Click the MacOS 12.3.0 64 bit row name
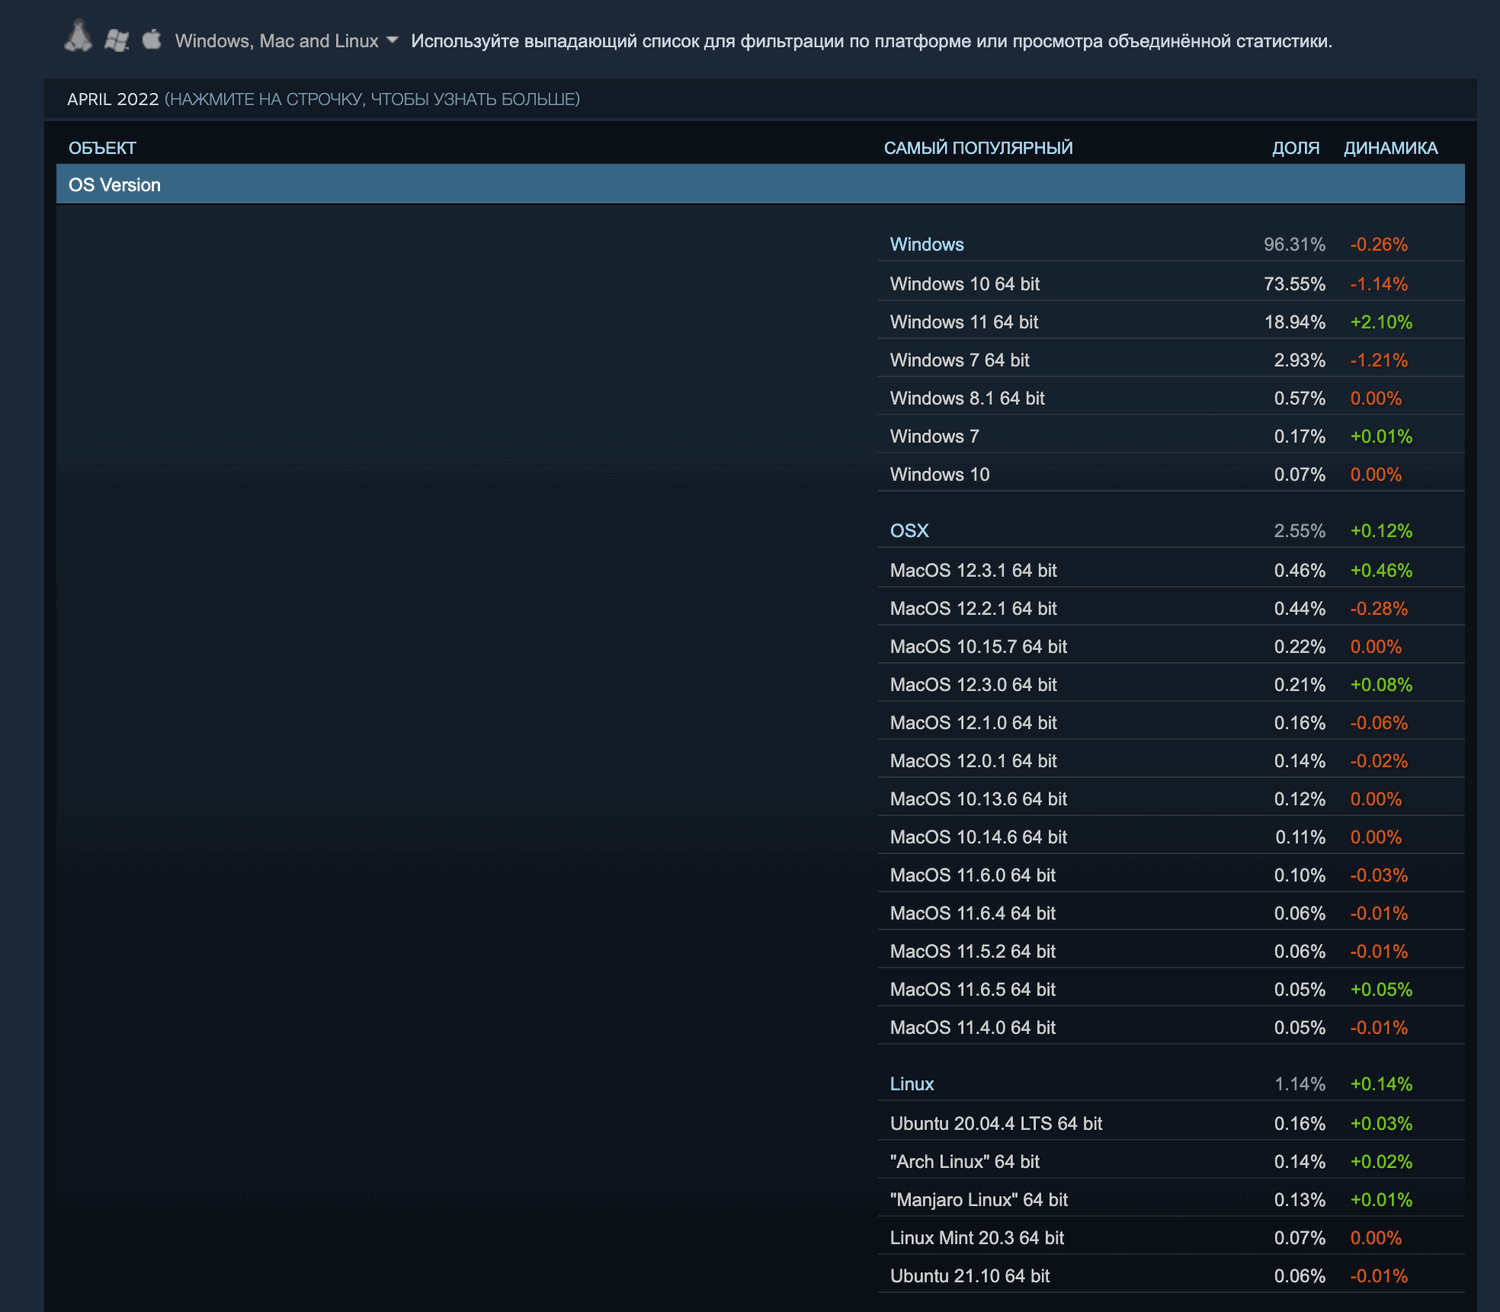Viewport: 1500px width, 1312px height. click(x=973, y=684)
